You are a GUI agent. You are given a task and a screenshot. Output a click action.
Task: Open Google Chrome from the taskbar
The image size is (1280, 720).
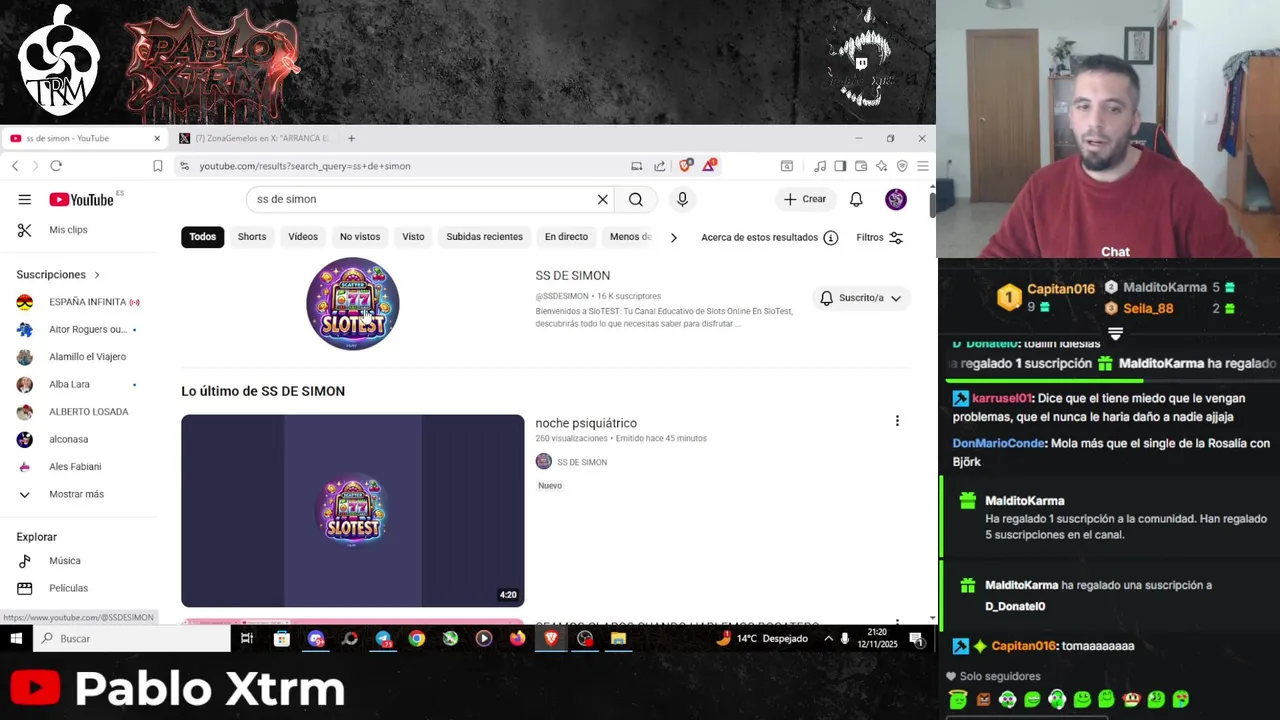417,638
